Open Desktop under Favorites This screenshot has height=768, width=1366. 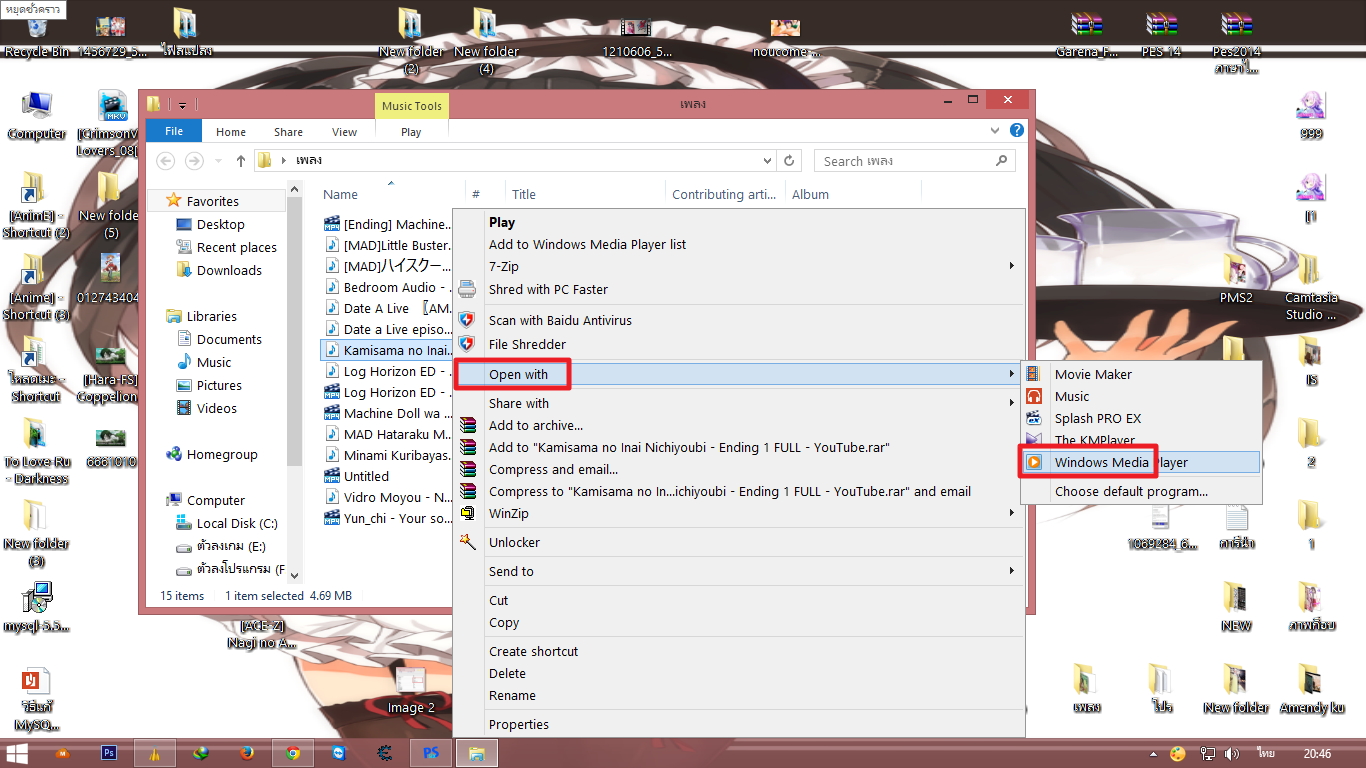[x=220, y=224]
